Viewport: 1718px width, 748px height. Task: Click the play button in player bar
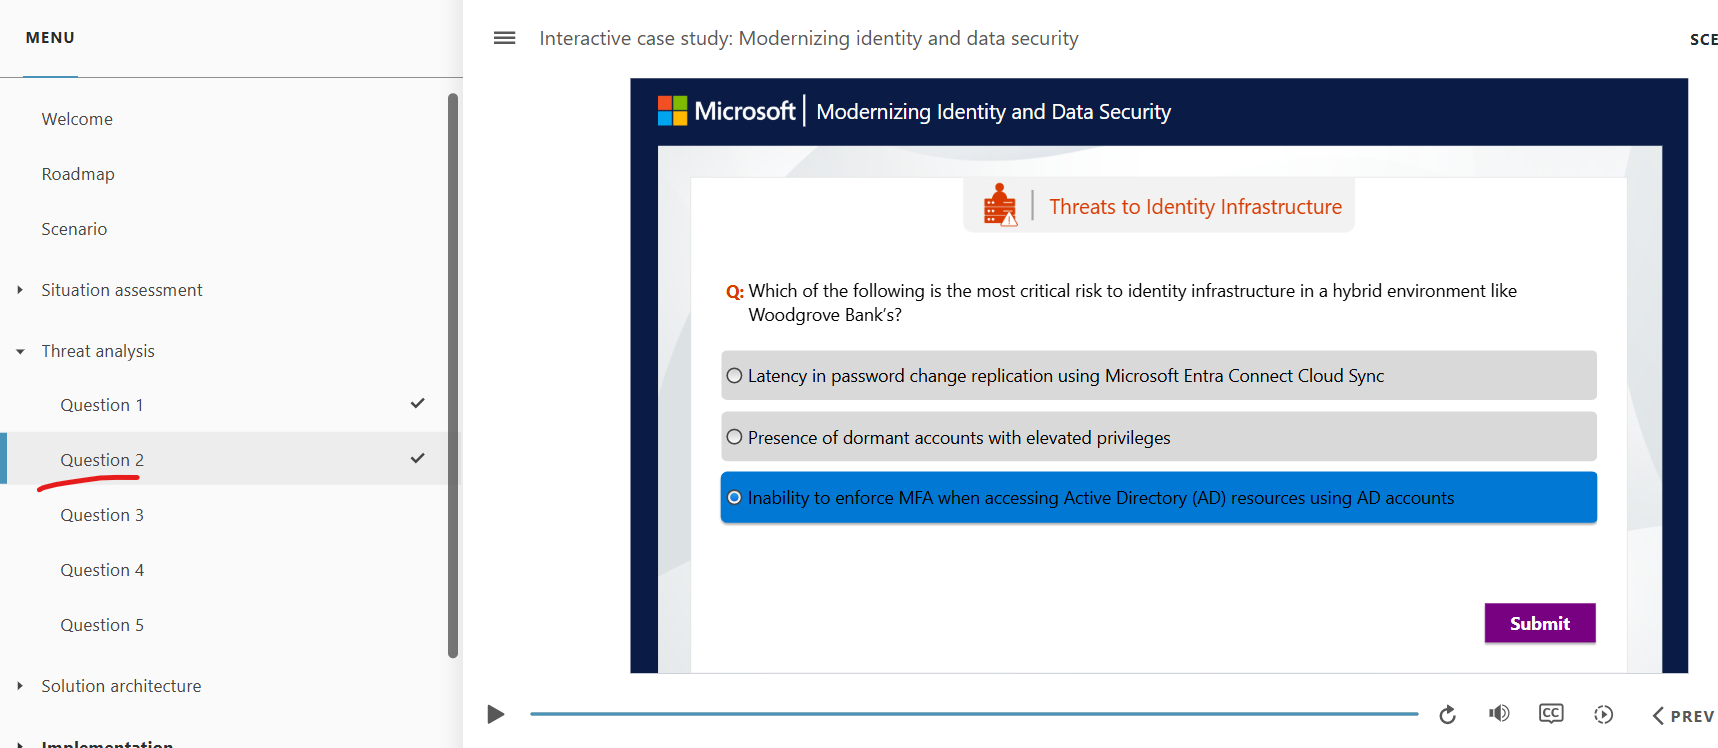(x=495, y=714)
